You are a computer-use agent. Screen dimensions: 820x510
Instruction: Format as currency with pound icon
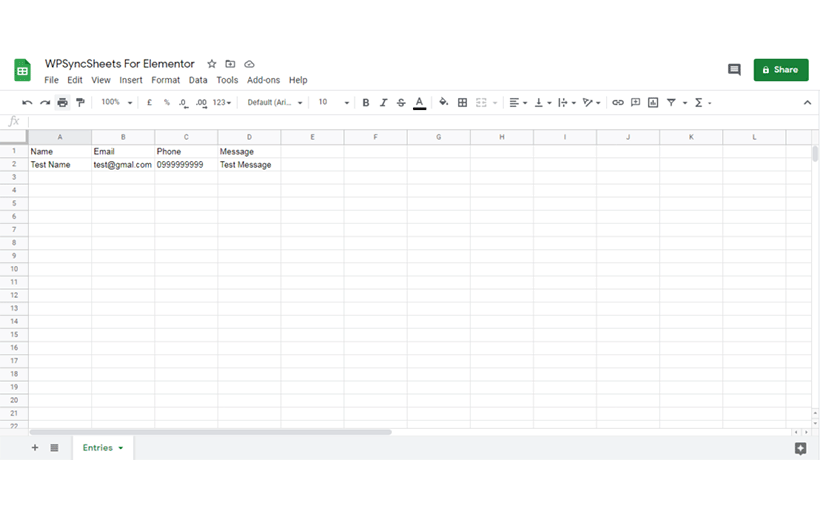point(150,103)
